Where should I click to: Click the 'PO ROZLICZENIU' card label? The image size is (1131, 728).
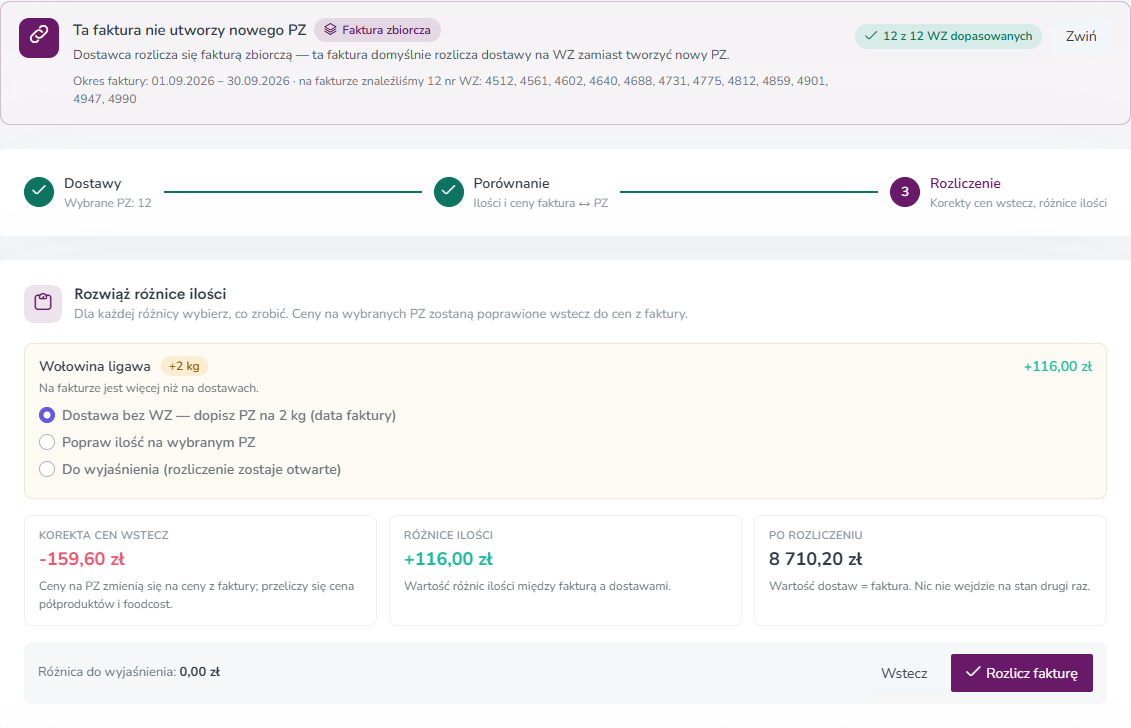816,535
